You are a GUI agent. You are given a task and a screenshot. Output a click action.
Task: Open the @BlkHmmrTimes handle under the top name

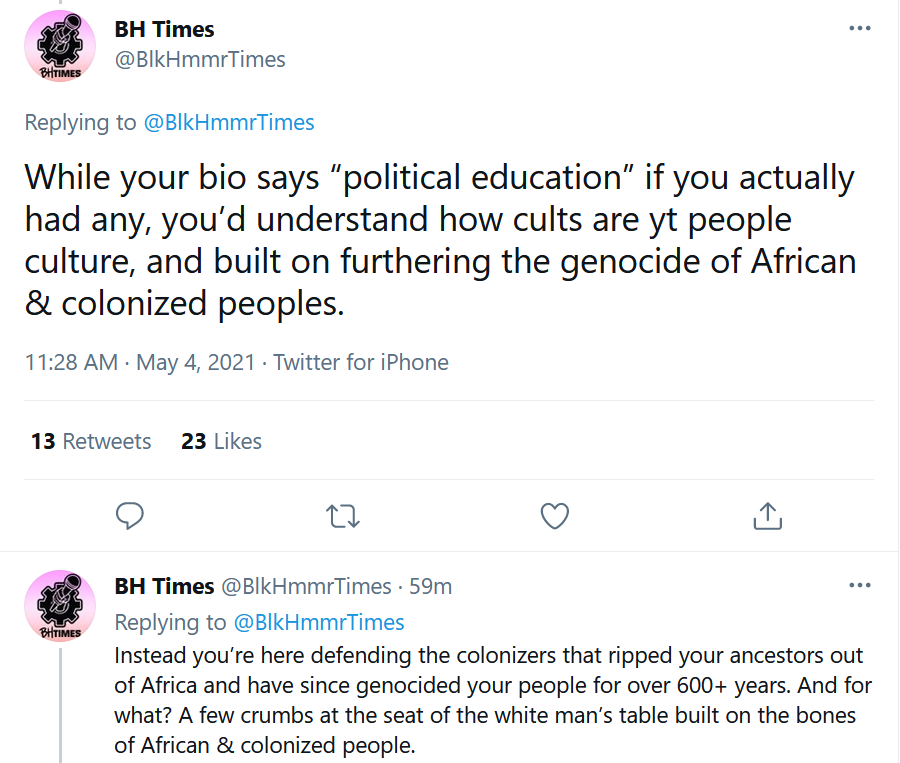[x=200, y=60]
